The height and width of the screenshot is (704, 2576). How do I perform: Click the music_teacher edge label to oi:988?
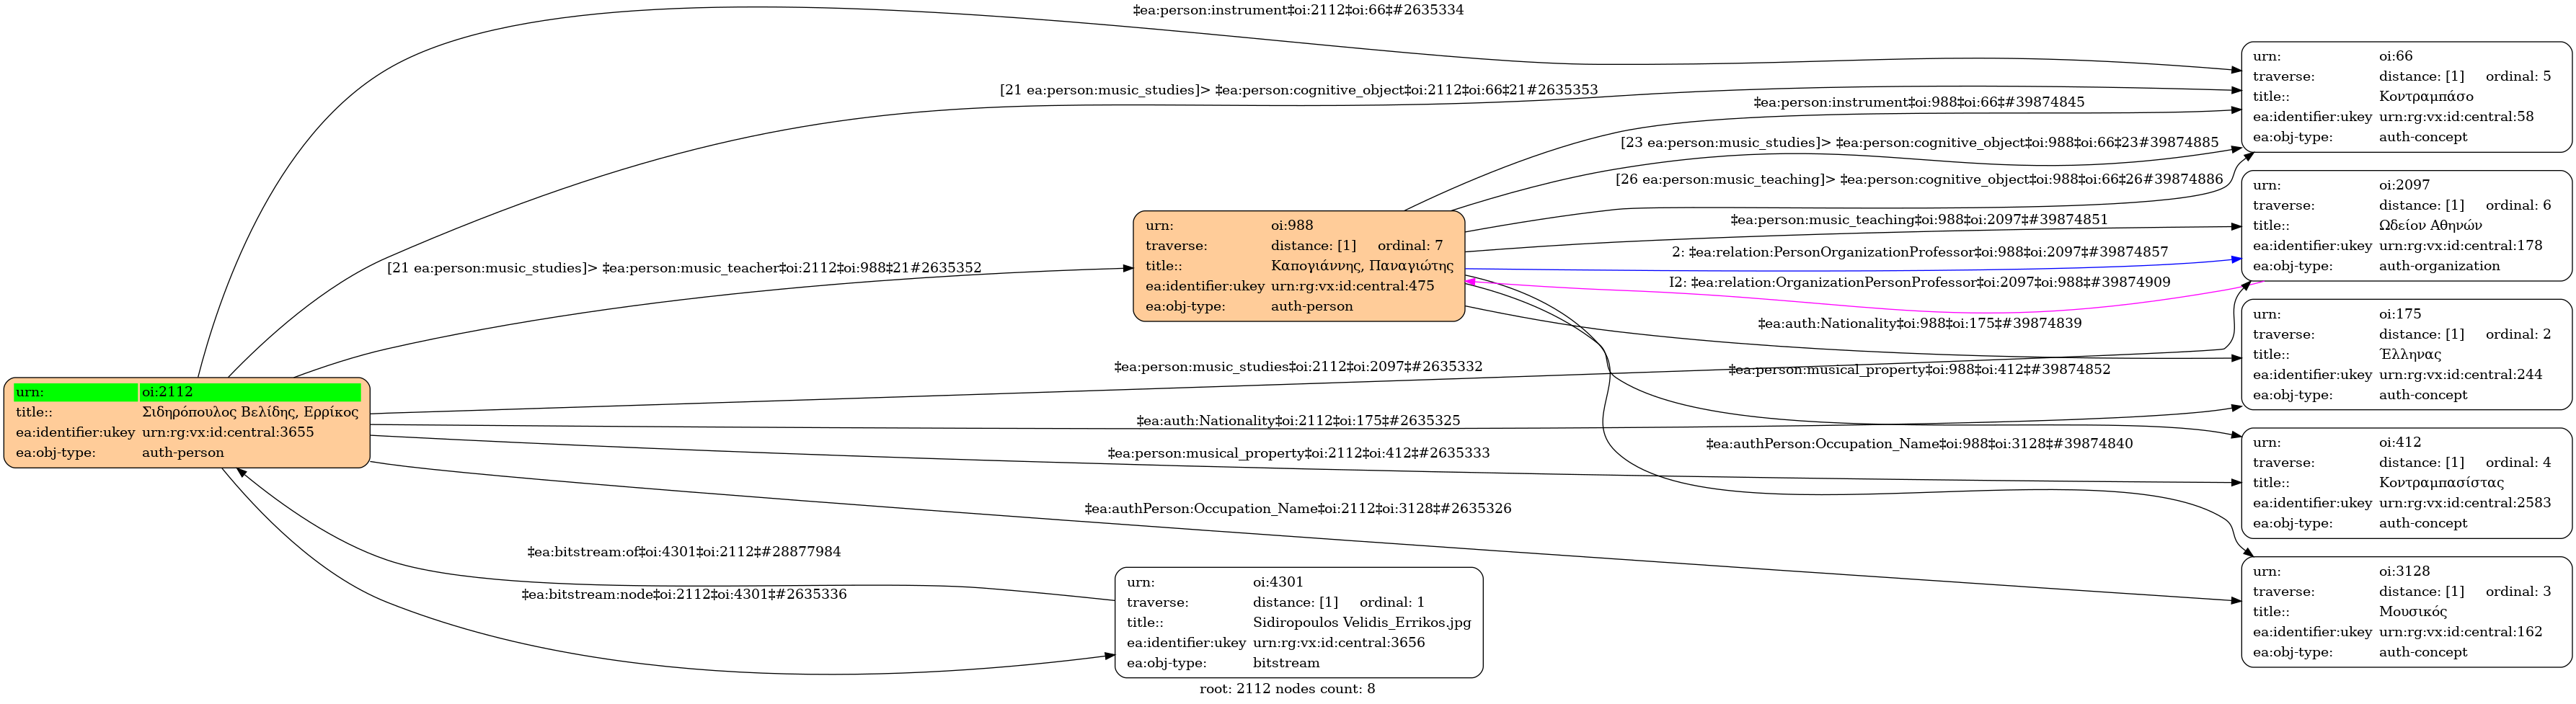684,268
